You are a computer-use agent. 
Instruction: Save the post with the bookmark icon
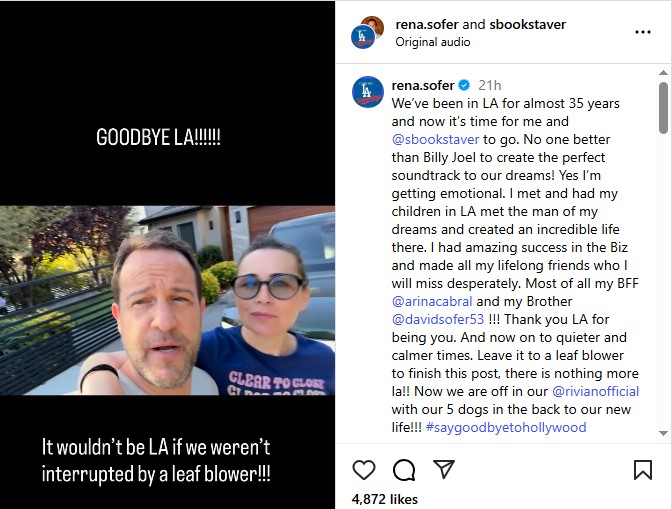(x=642, y=470)
